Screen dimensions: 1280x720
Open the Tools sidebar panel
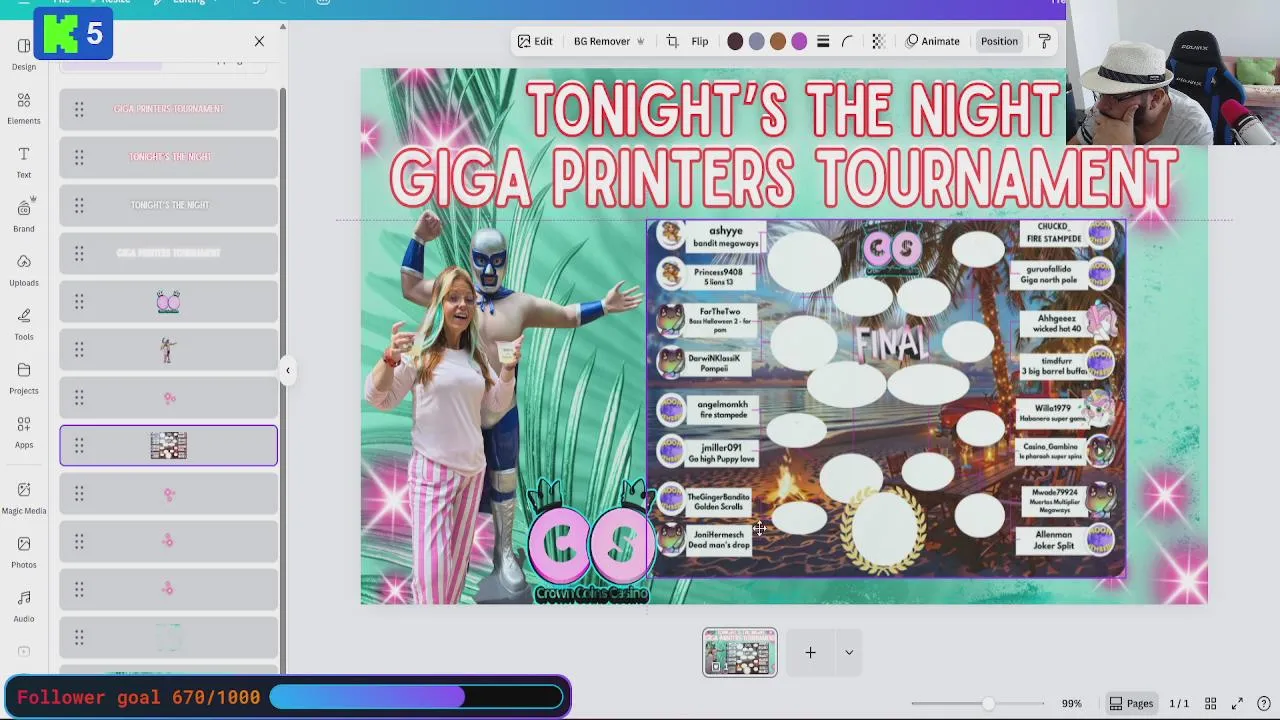[24, 324]
